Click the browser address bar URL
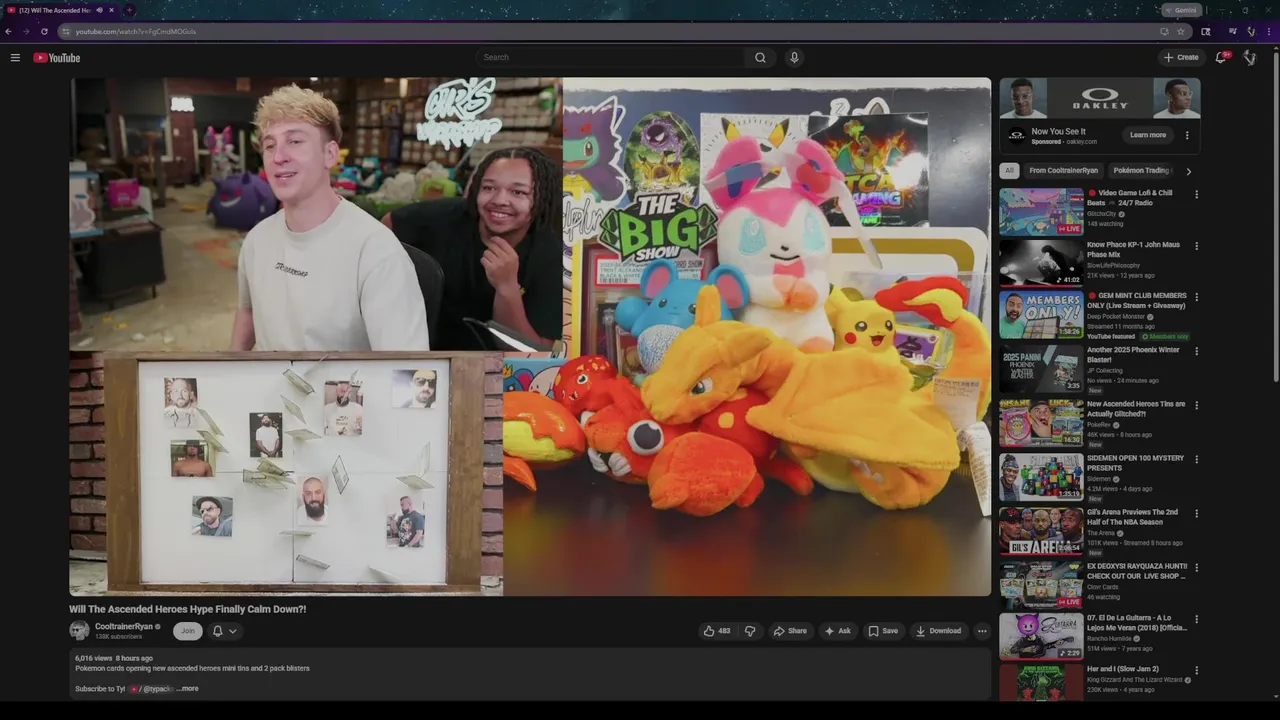Viewport: 1280px width, 720px height. point(135,31)
